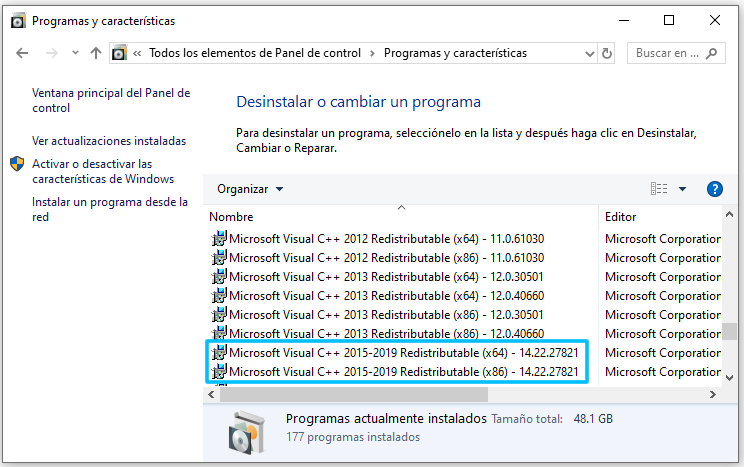This screenshot has height=467, width=744.
Task: Open Instalar un programa desde la red
Action: click(x=110, y=209)
